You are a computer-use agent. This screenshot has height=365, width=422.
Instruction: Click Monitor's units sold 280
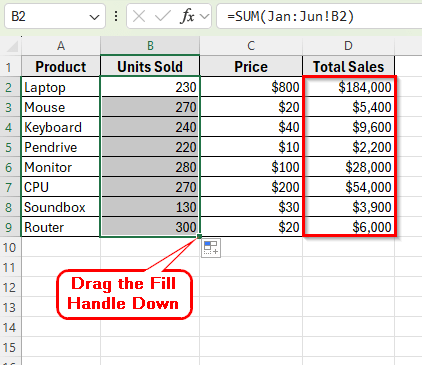150,167
